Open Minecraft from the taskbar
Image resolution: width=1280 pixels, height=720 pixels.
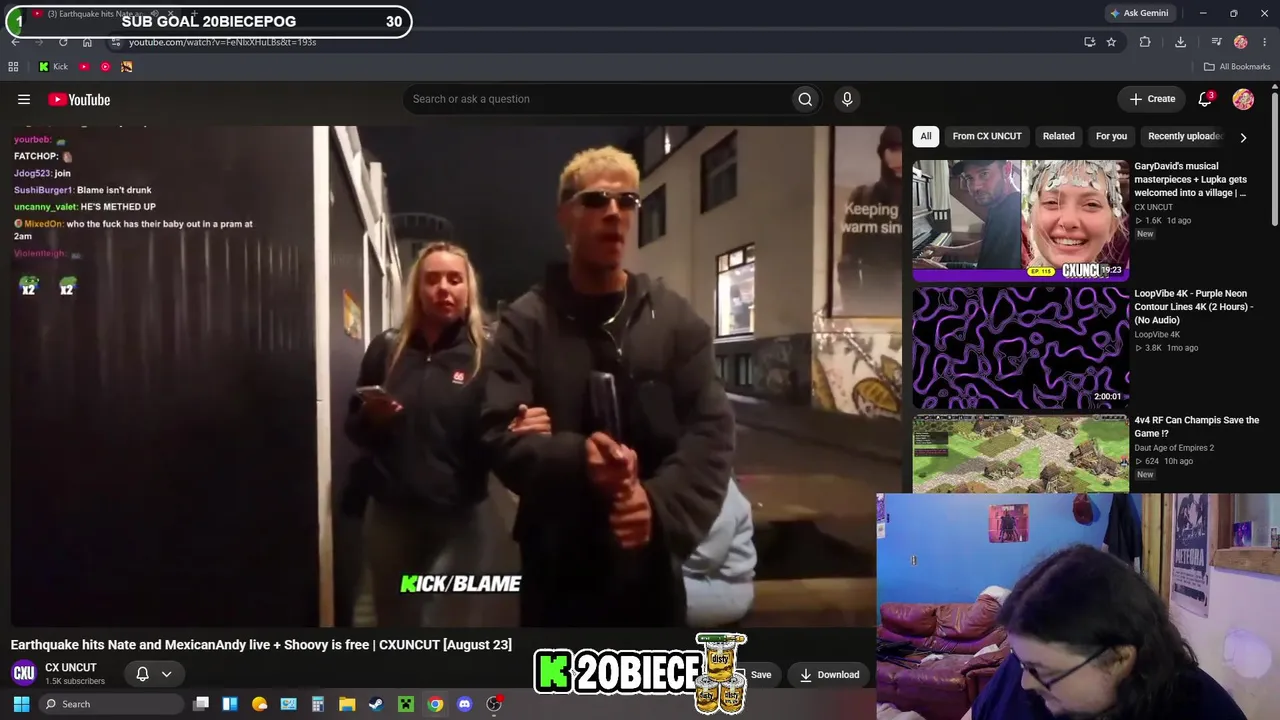406,704
